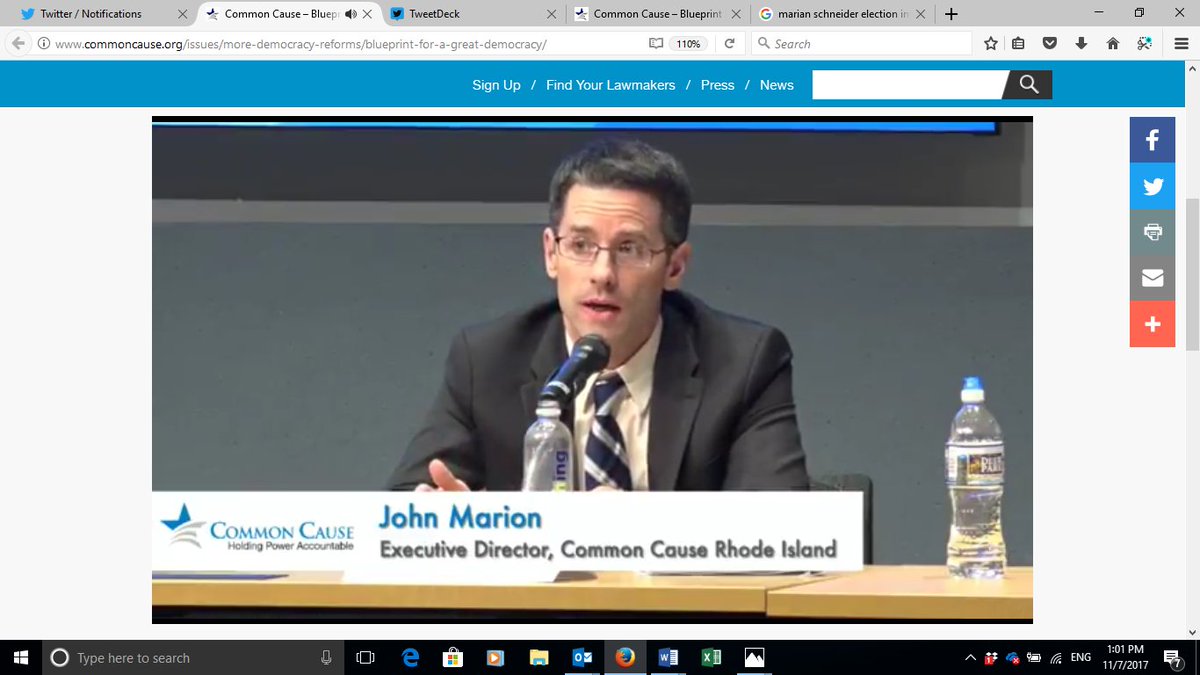Open the Press link

click(x=717, y=85)
